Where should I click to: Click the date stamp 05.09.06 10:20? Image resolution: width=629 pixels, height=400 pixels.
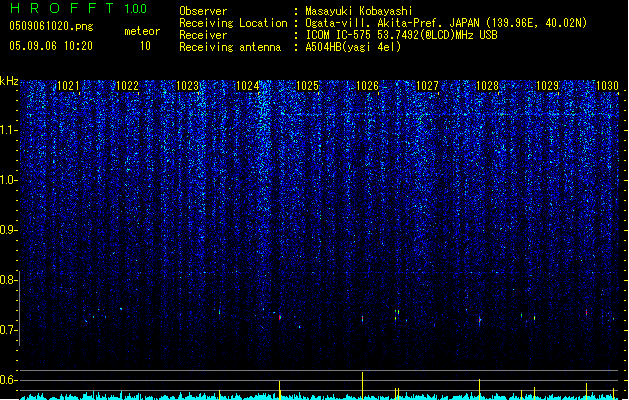point(51,46)
